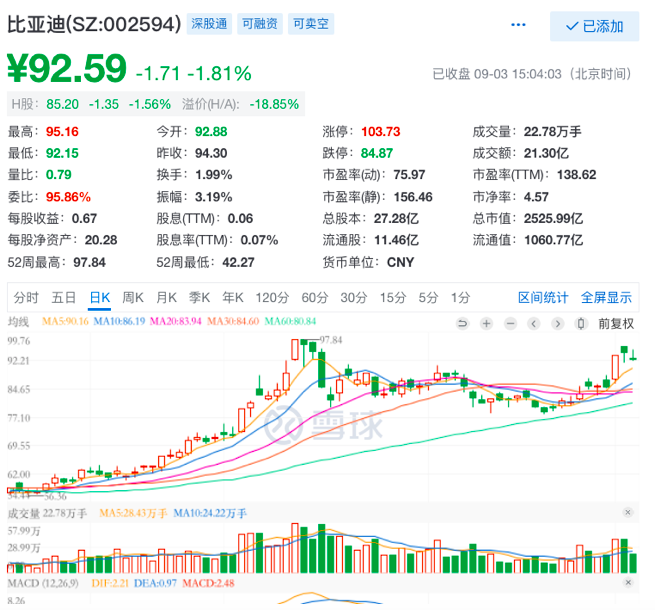
Task: Open the 前复权 adjustment dropdown
Action: pyautogui.click(x=616, y=323)
